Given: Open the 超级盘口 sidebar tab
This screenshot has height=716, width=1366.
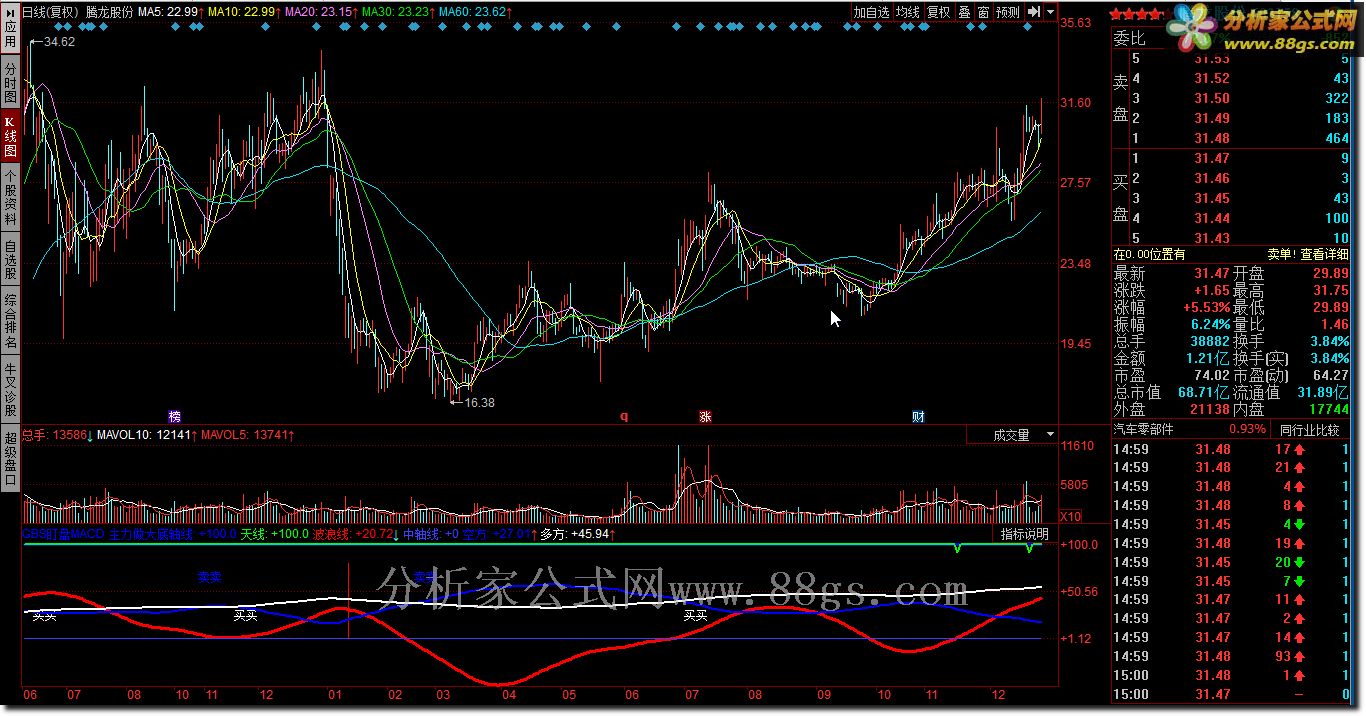Looking at the screenshot, I should point(10,457).
